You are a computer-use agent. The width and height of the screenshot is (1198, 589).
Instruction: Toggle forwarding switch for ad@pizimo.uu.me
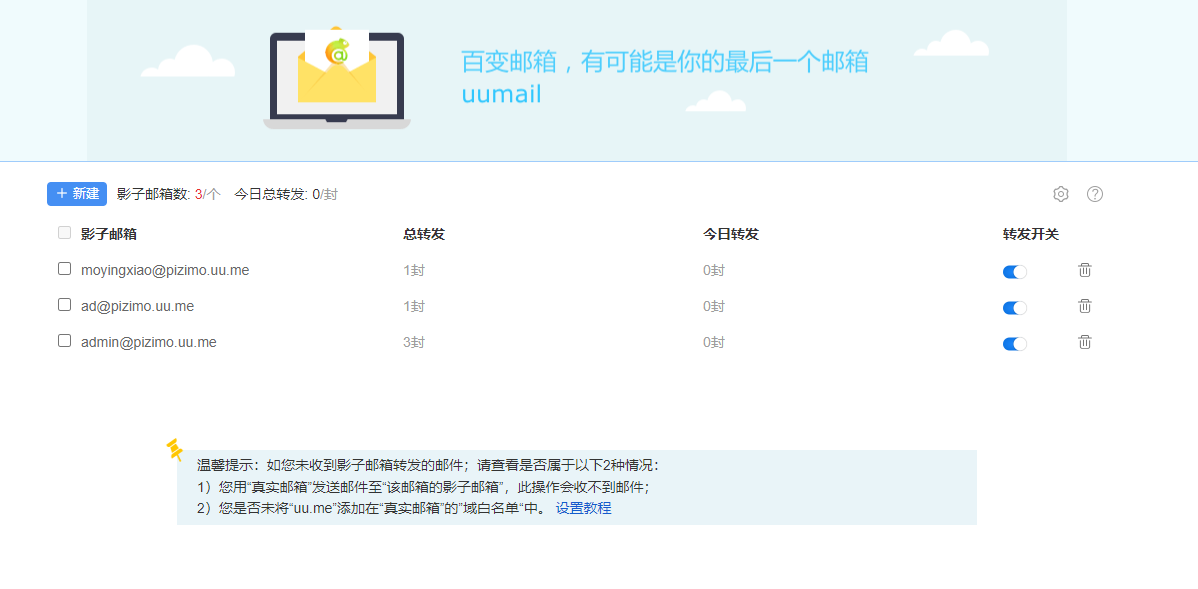tap(1015, 307)
